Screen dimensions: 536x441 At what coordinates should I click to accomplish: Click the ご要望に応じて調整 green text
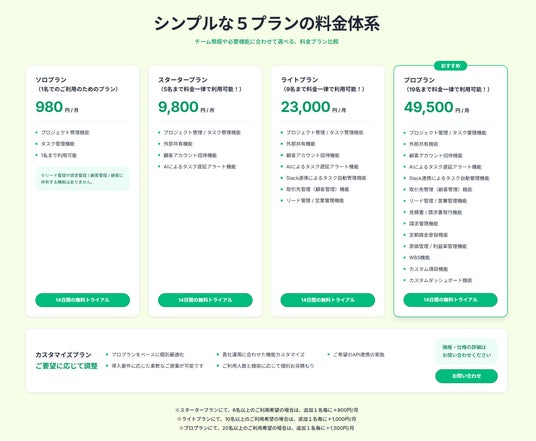pyautogui.click(x=66, y=366)
